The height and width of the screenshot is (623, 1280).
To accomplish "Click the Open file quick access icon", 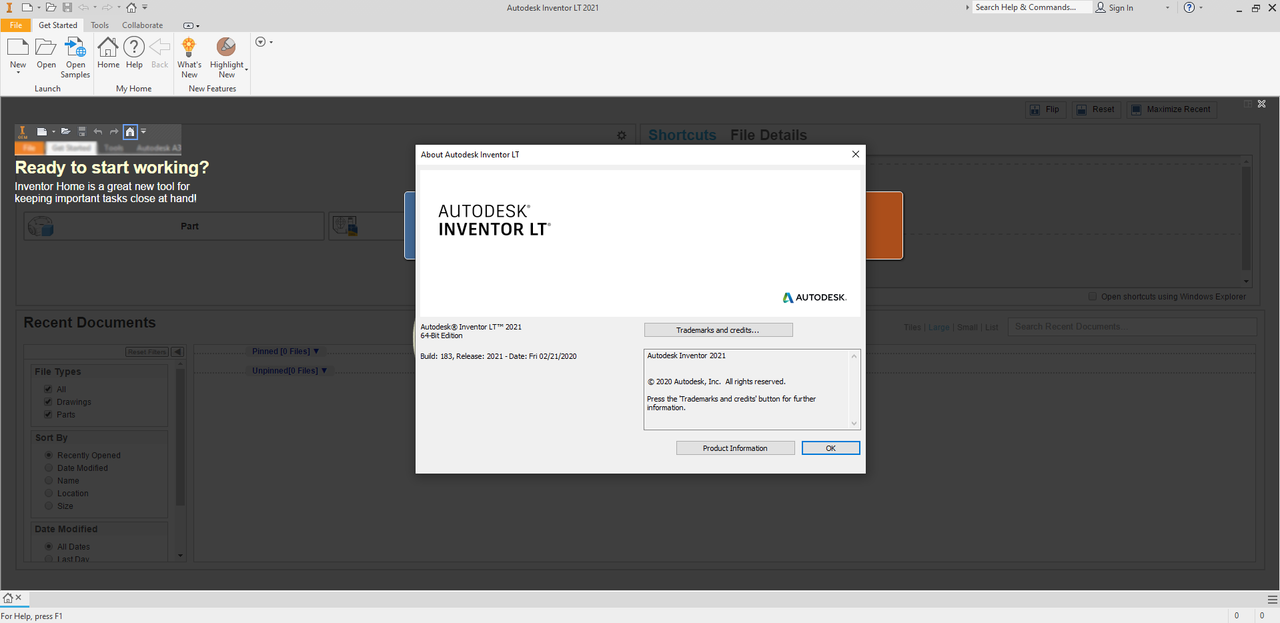I will coord(49,7).
